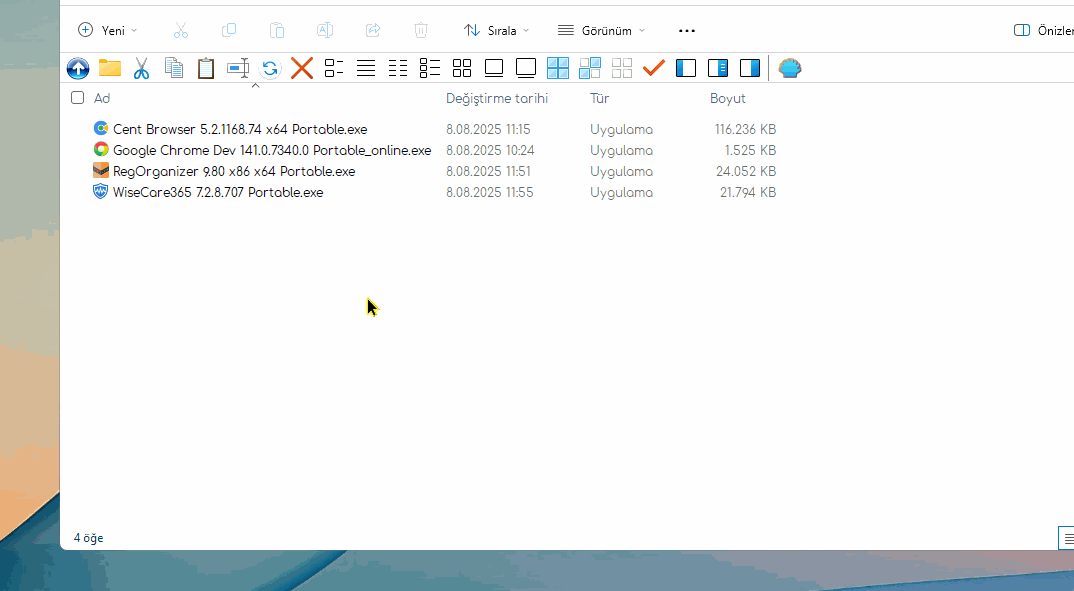Toggle the orange checkmark item checkboxes icon

654,68
